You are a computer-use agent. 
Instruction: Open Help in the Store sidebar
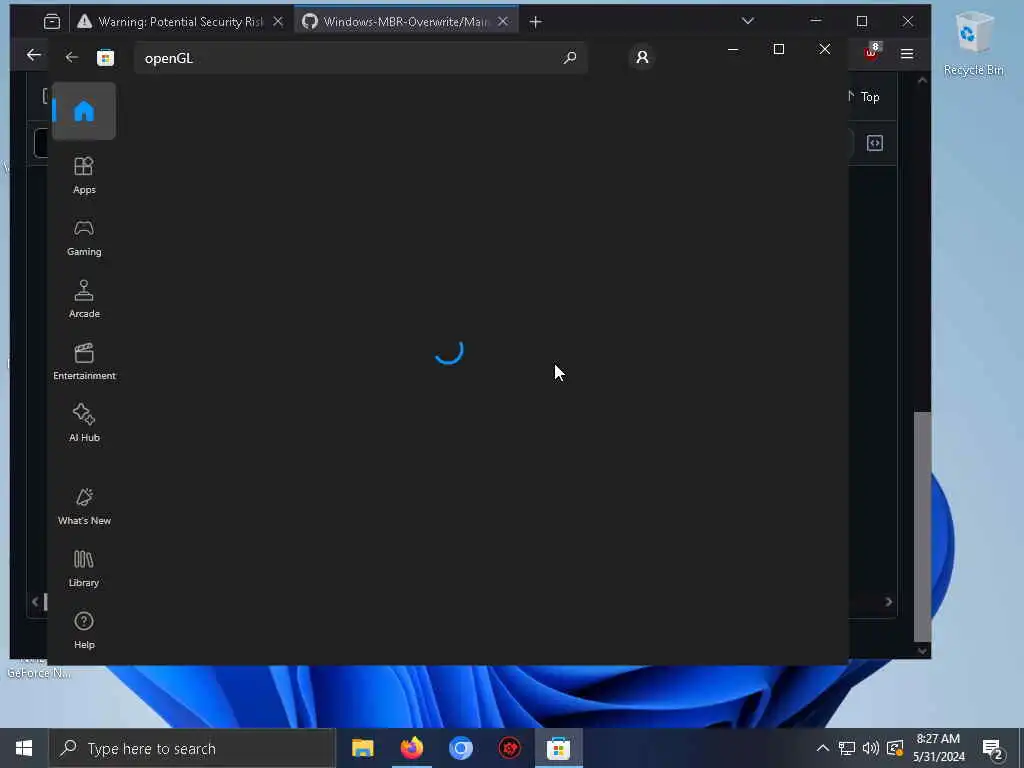coord(84,631)
